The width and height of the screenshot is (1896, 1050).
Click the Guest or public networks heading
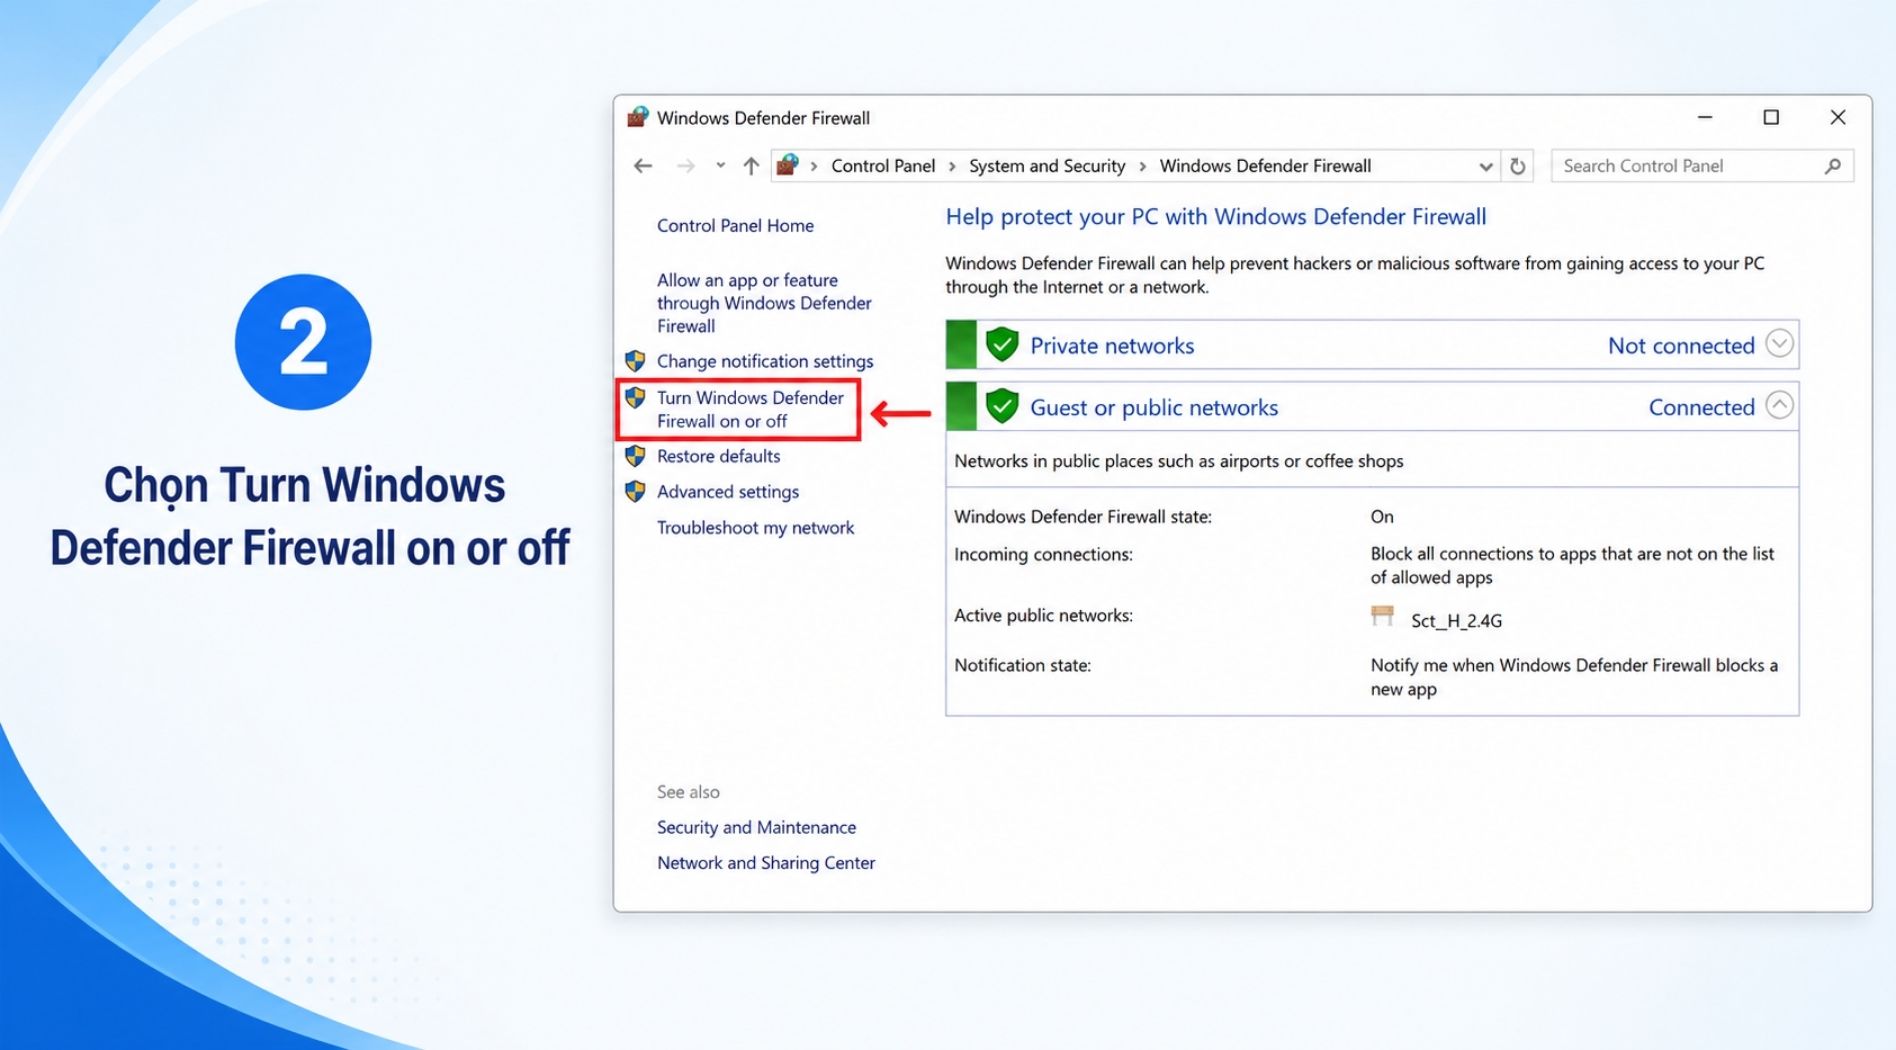[x=1154, y=408]
